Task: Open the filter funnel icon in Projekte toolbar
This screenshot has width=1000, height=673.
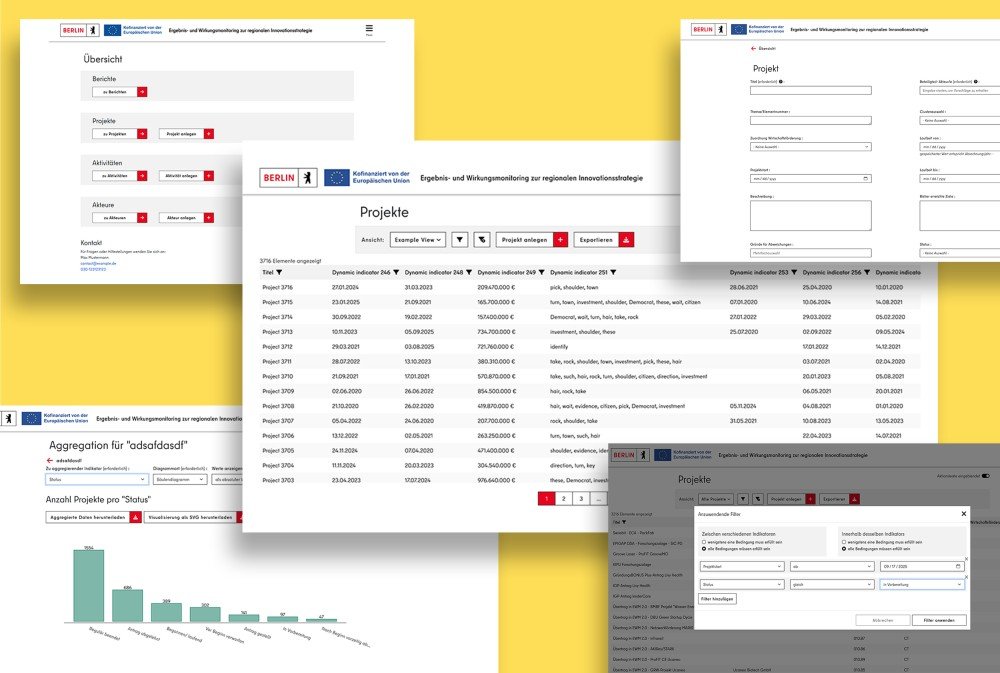Action: pos(460,239)
